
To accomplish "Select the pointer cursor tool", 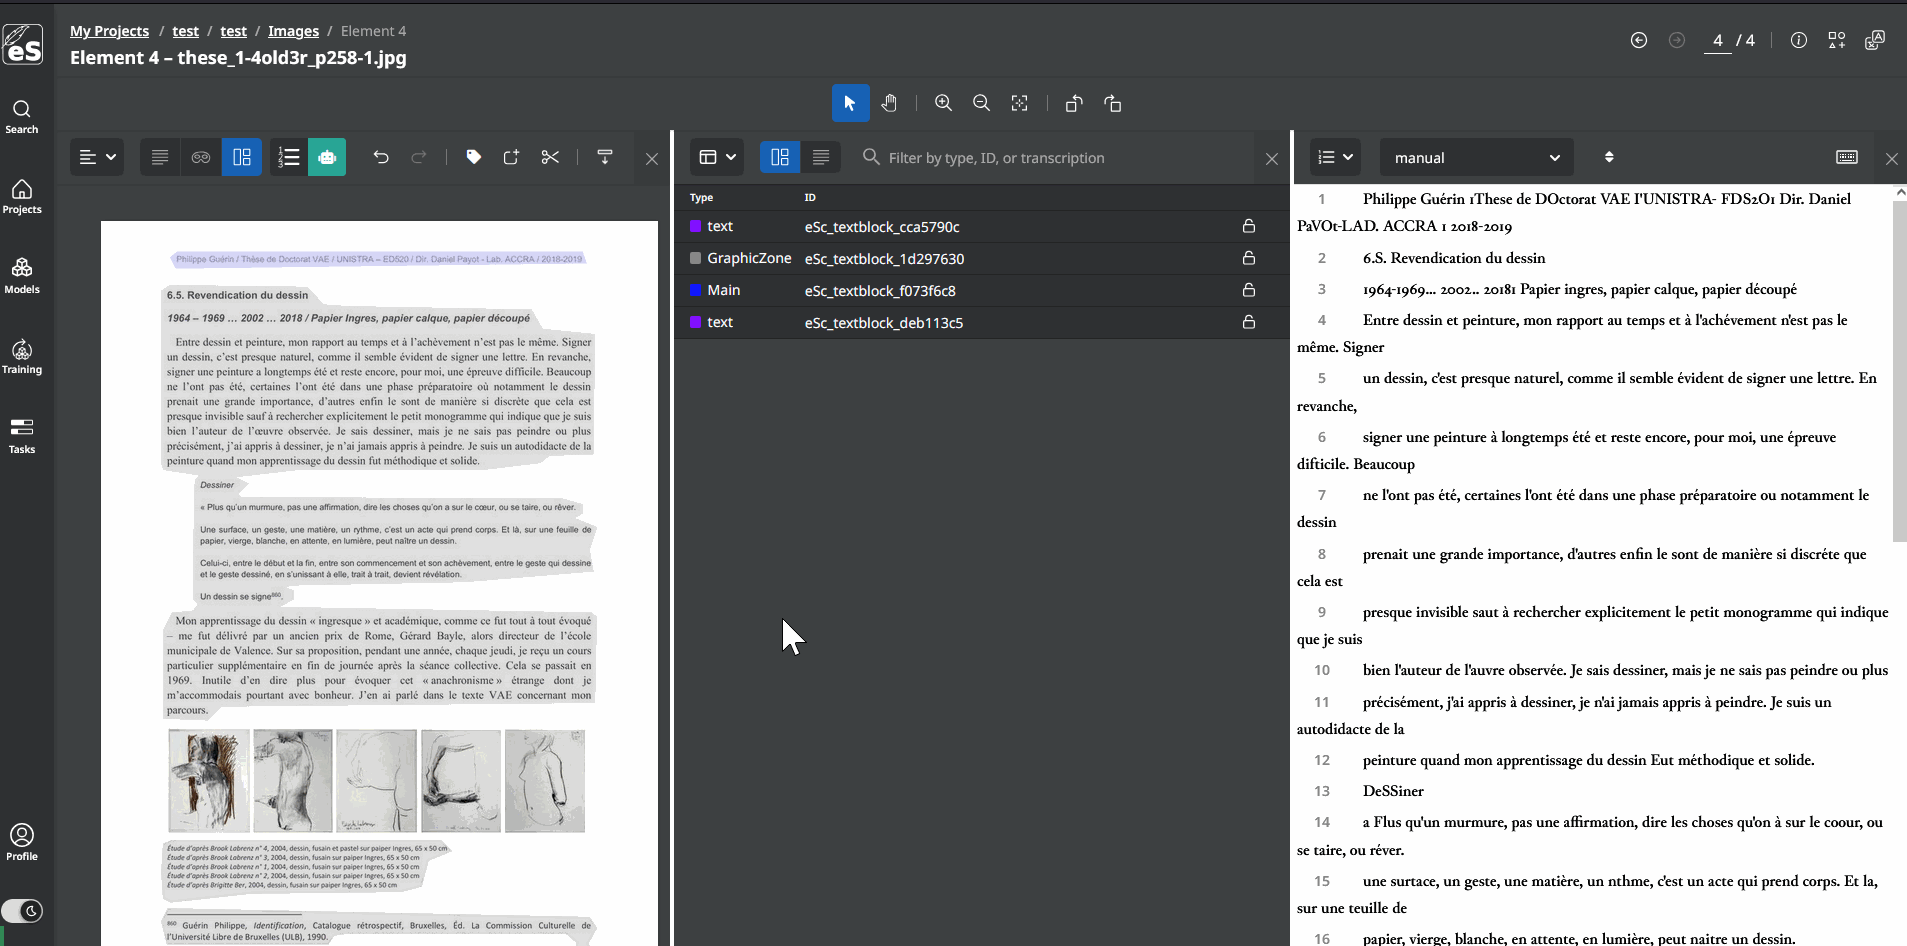I will (x=850, y=103).
